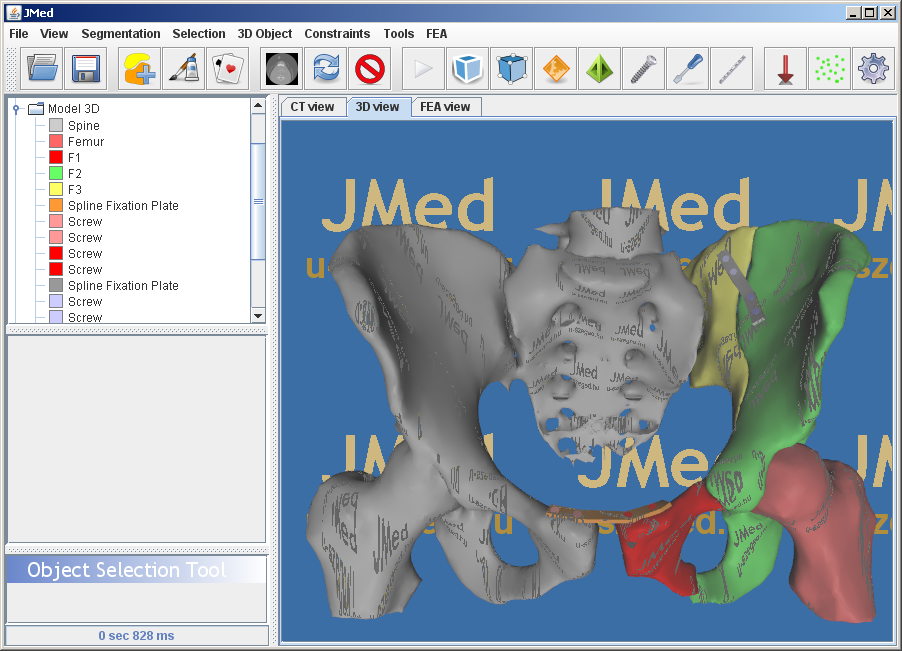This screenshot has width=902, height=651.
Task: Switch to the FEA view tab
Action: (445, 107)
